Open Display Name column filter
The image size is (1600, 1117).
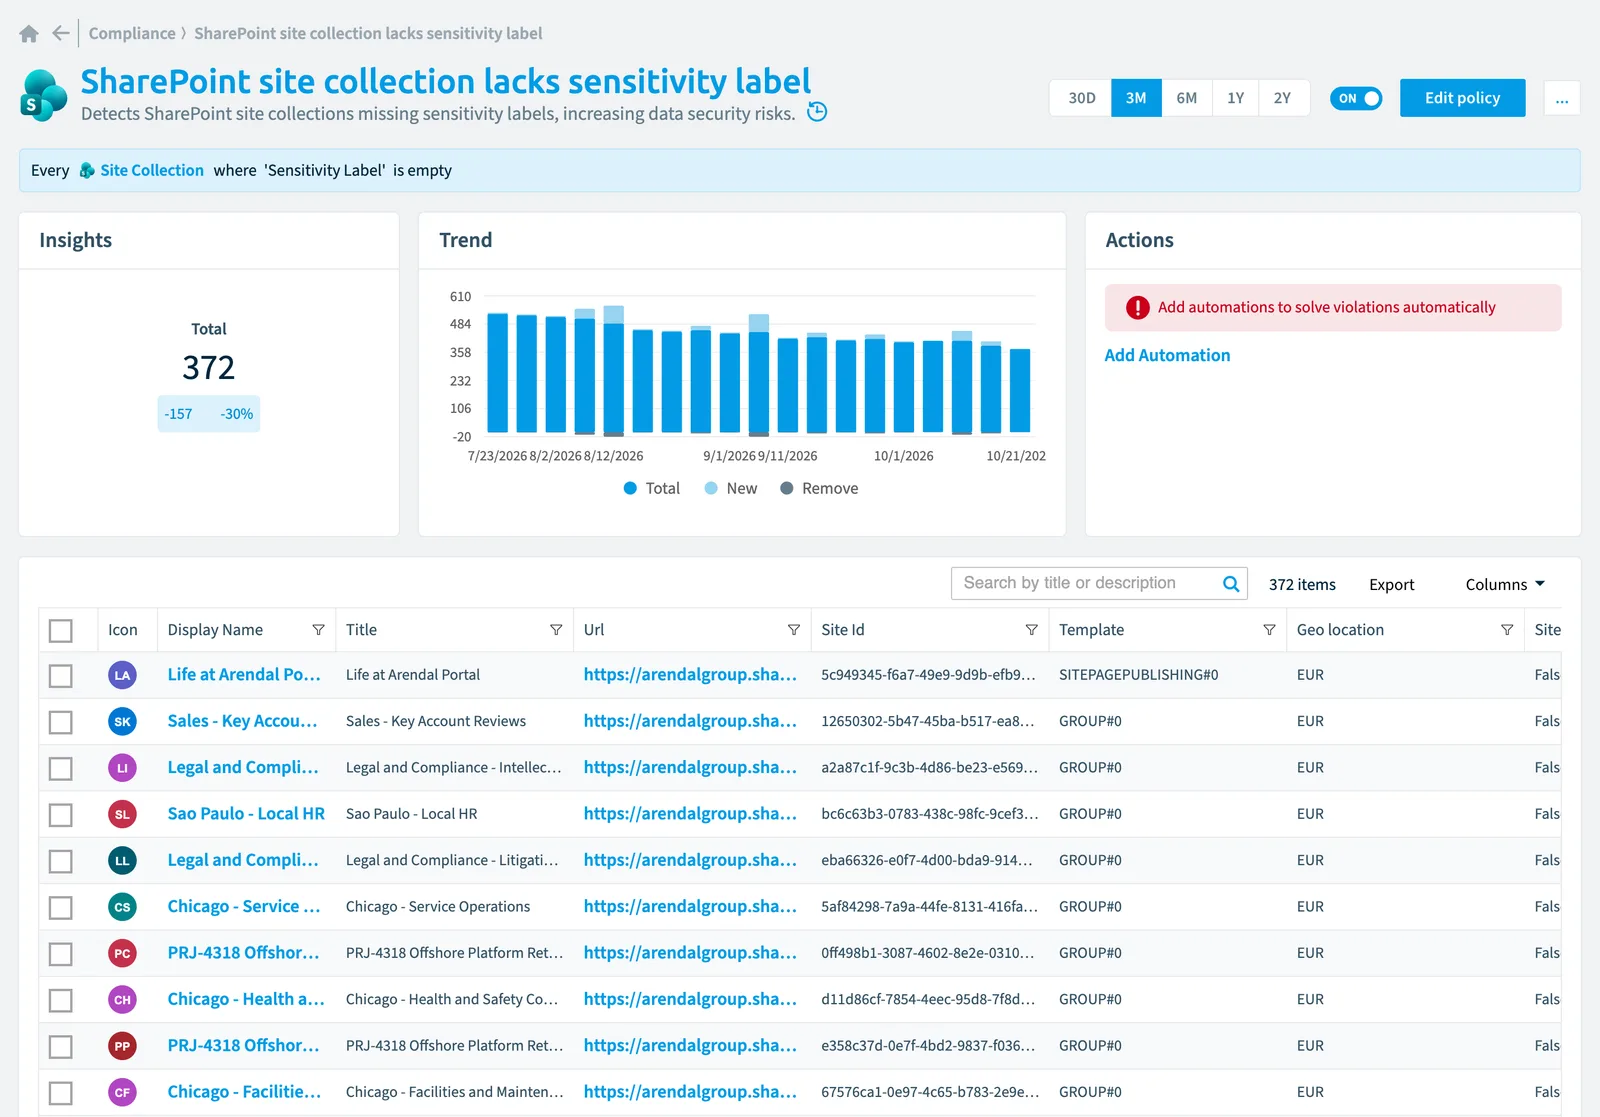[318, 630]
